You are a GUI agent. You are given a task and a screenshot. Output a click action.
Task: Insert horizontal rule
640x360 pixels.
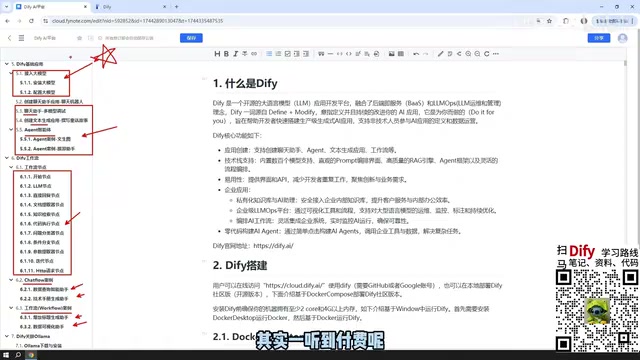point(330,53)
